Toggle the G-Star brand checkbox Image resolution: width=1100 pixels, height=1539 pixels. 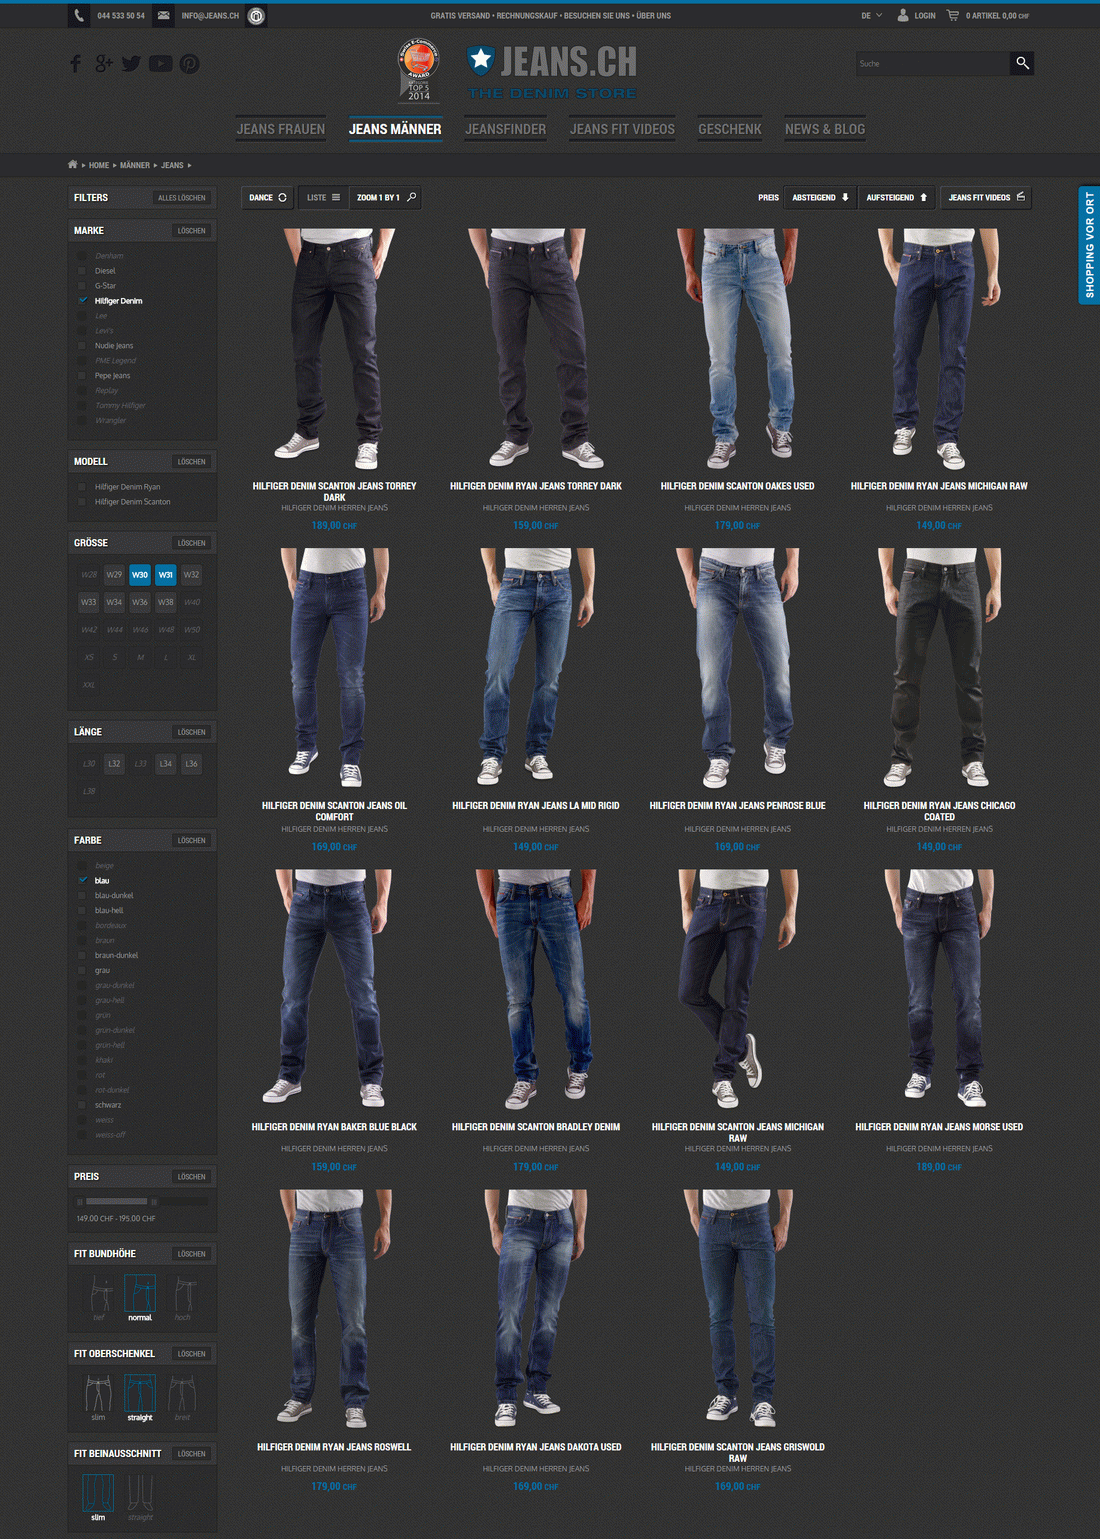click(82, 286)
